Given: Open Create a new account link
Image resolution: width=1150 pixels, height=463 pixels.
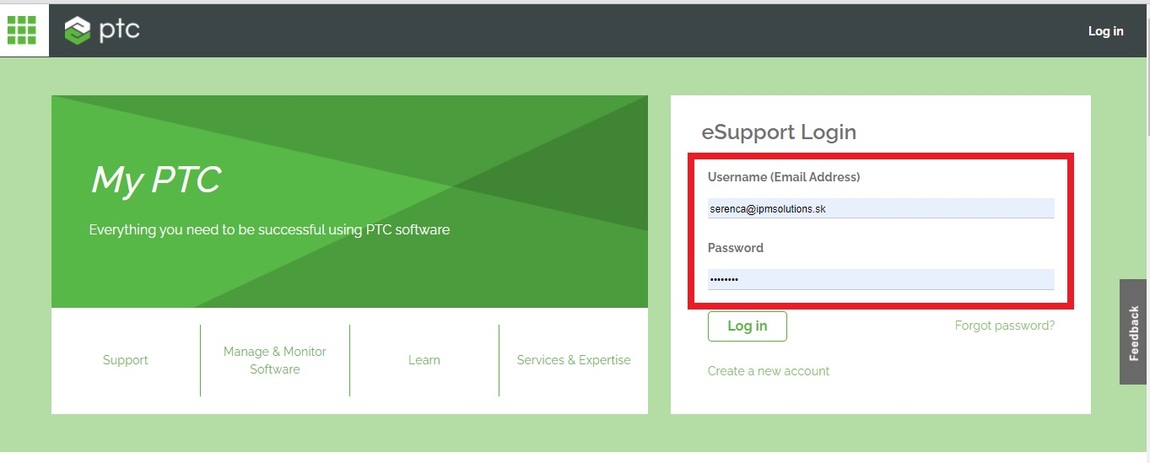Looking at the screenshot, I should point(768,371).
